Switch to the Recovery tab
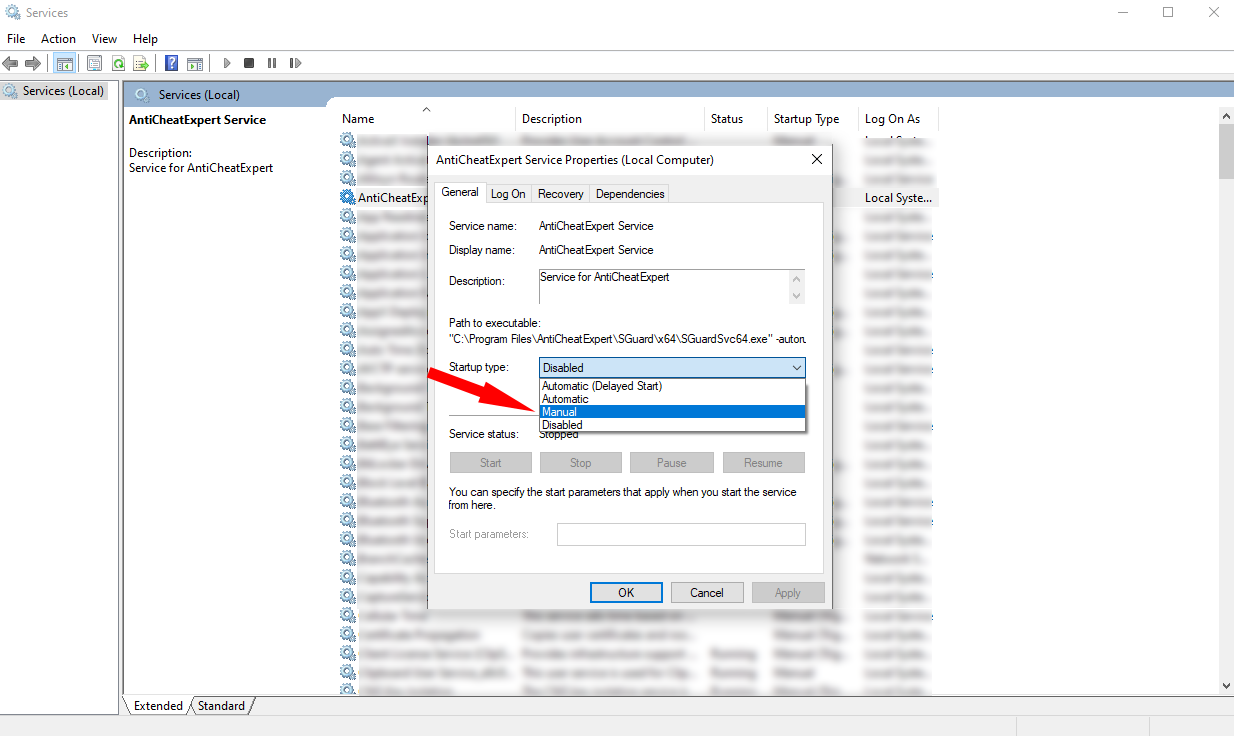Image resolution: width=1234 pixels, height=736 pixels. pyautogui.click(x=560, y=194)
